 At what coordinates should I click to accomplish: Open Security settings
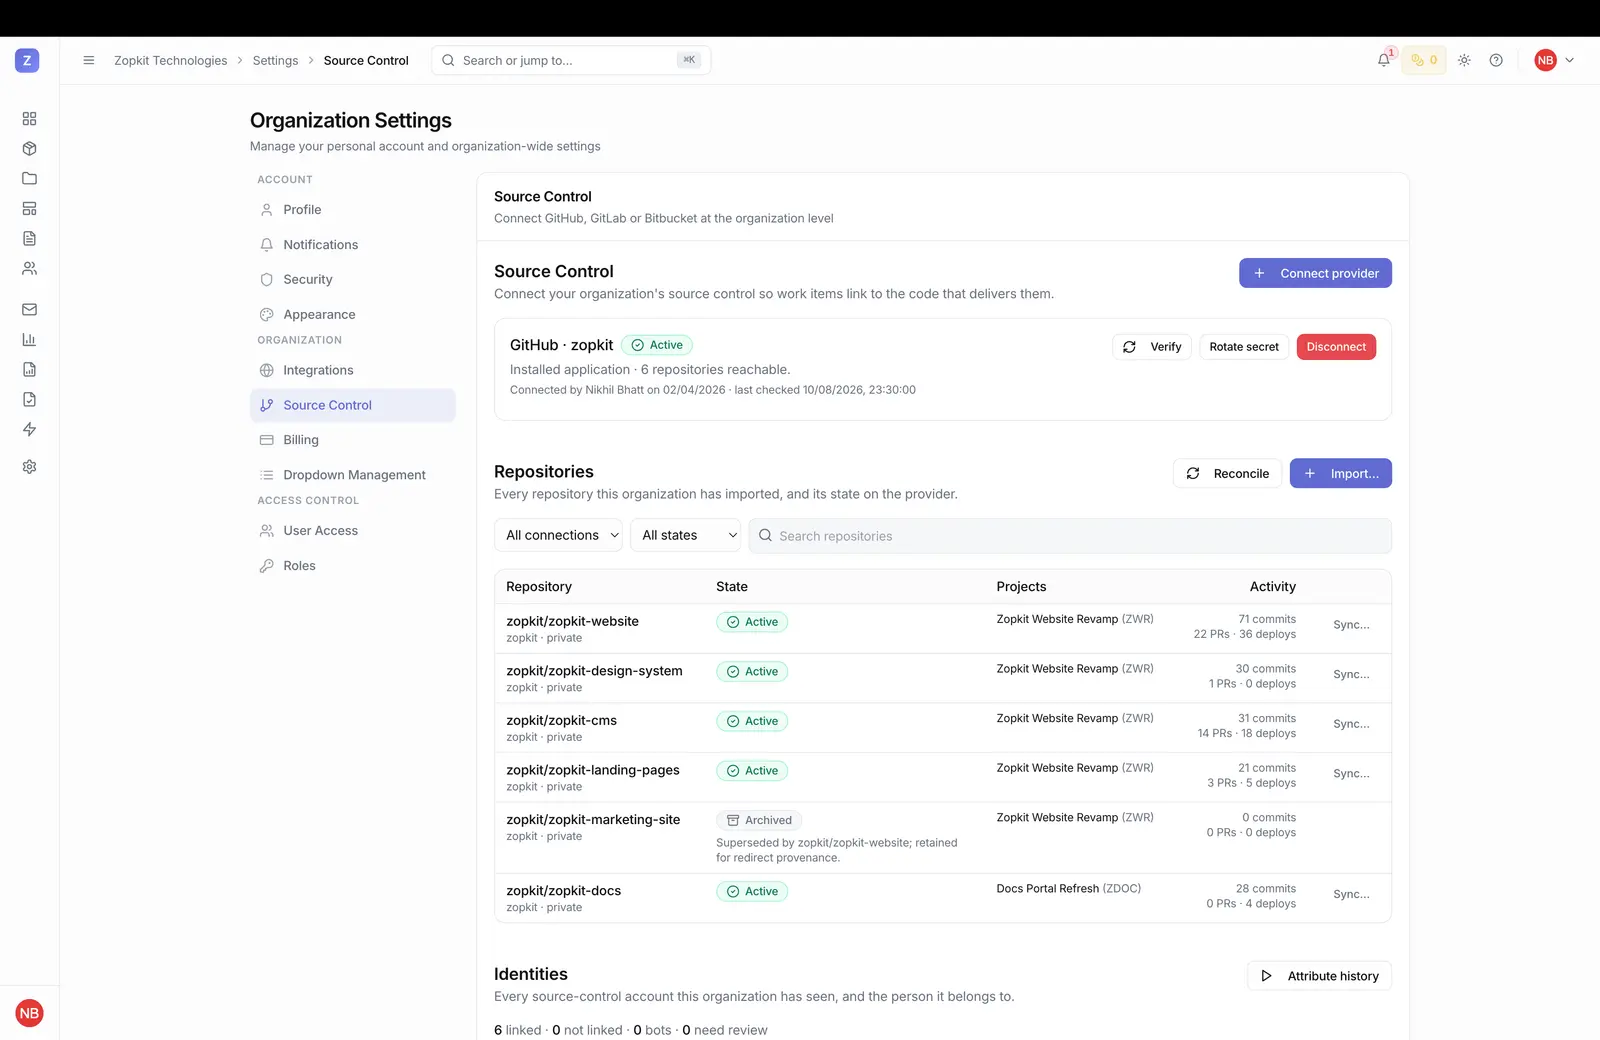353,280
